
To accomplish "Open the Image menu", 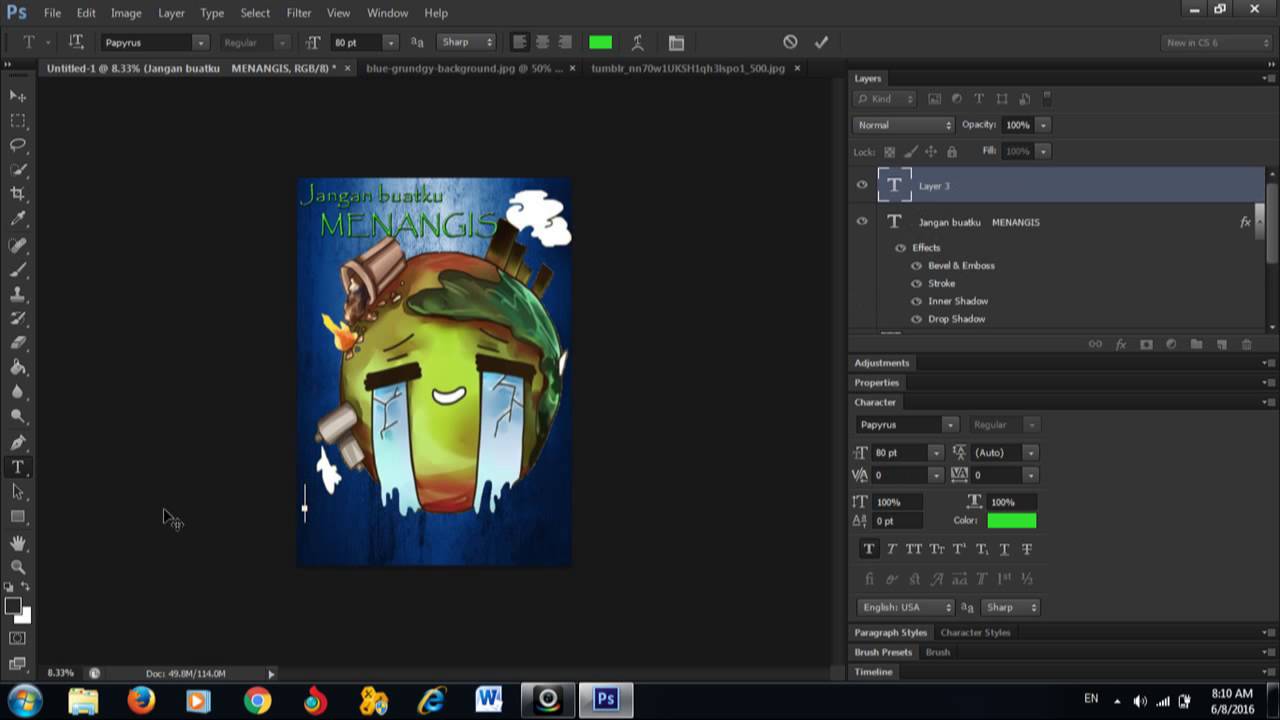I will coord(126,13).
